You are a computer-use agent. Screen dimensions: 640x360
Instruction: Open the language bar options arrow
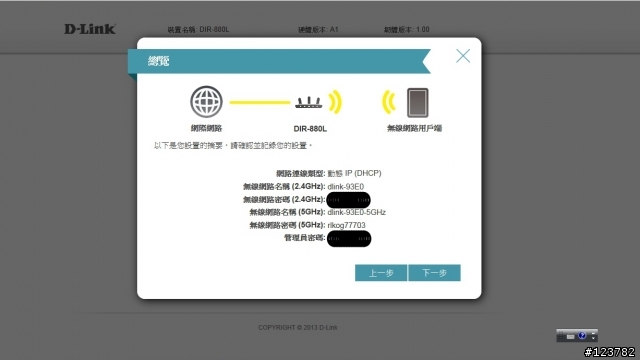pyautogui.click(x=593, y=338)
